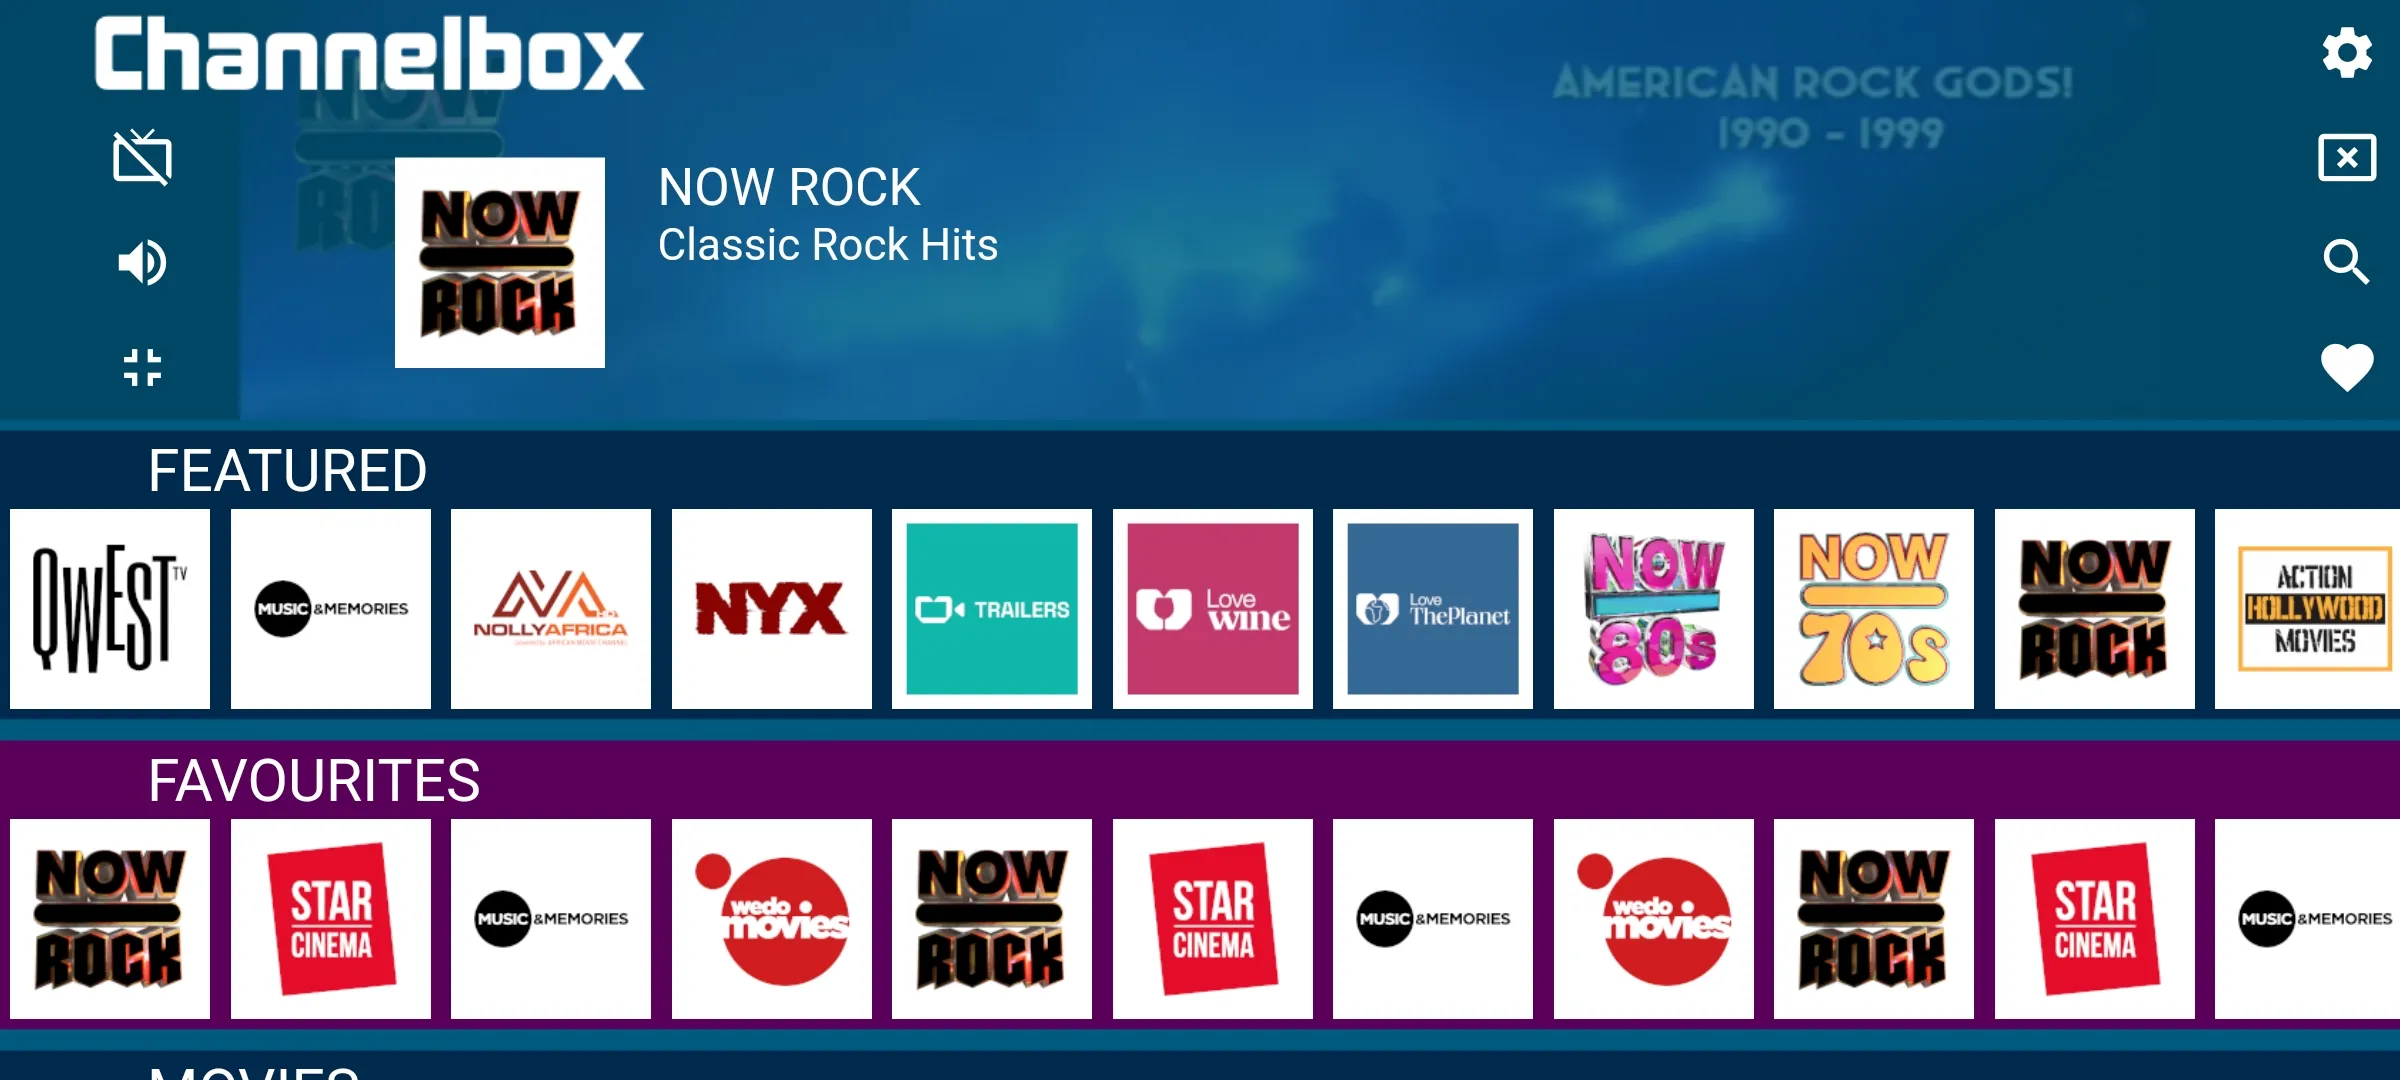2400x1080 pixels.
Task: Choose the NOW 80s channel
Action: pyautogui.click(x=1654, y=609)
